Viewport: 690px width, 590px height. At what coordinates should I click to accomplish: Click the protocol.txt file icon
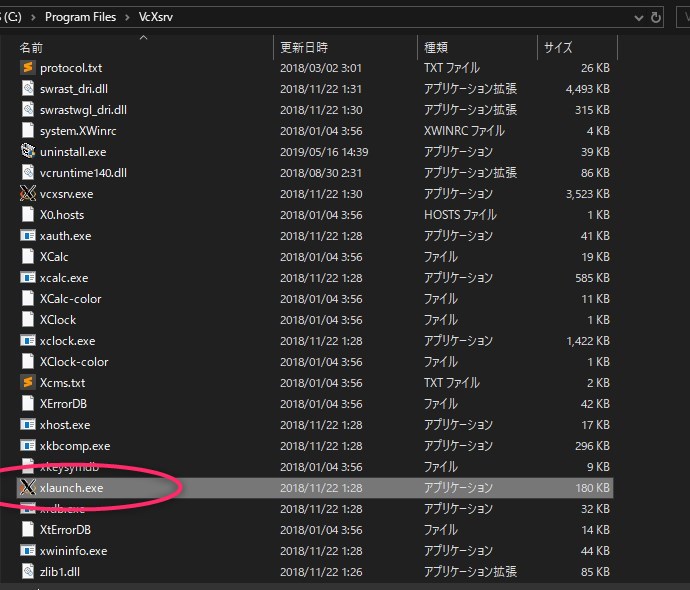click(28, 68)
